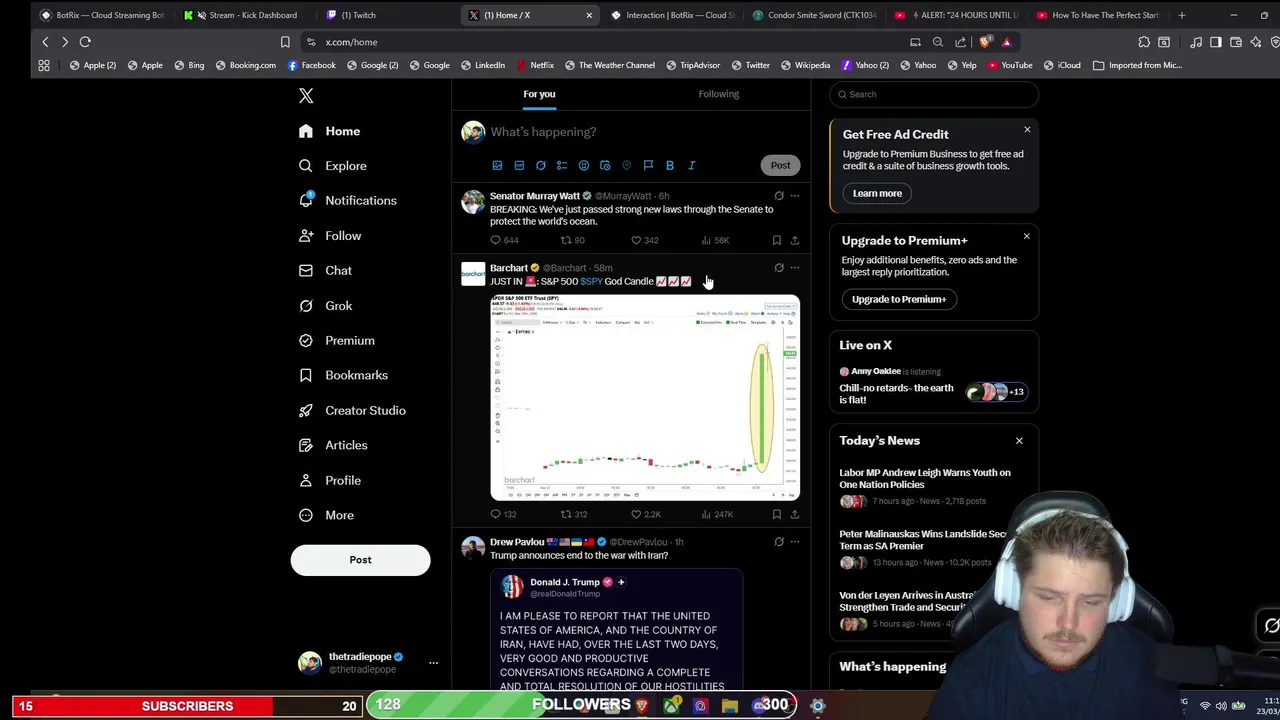Open the Imported from Mic... bookmarks folder

1138,65
